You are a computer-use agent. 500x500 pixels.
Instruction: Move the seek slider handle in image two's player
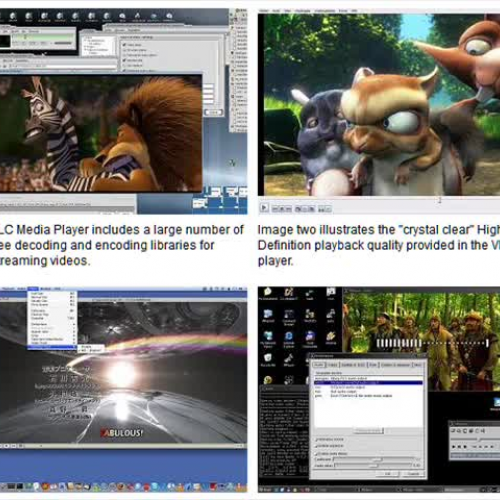tap(439, 200)
